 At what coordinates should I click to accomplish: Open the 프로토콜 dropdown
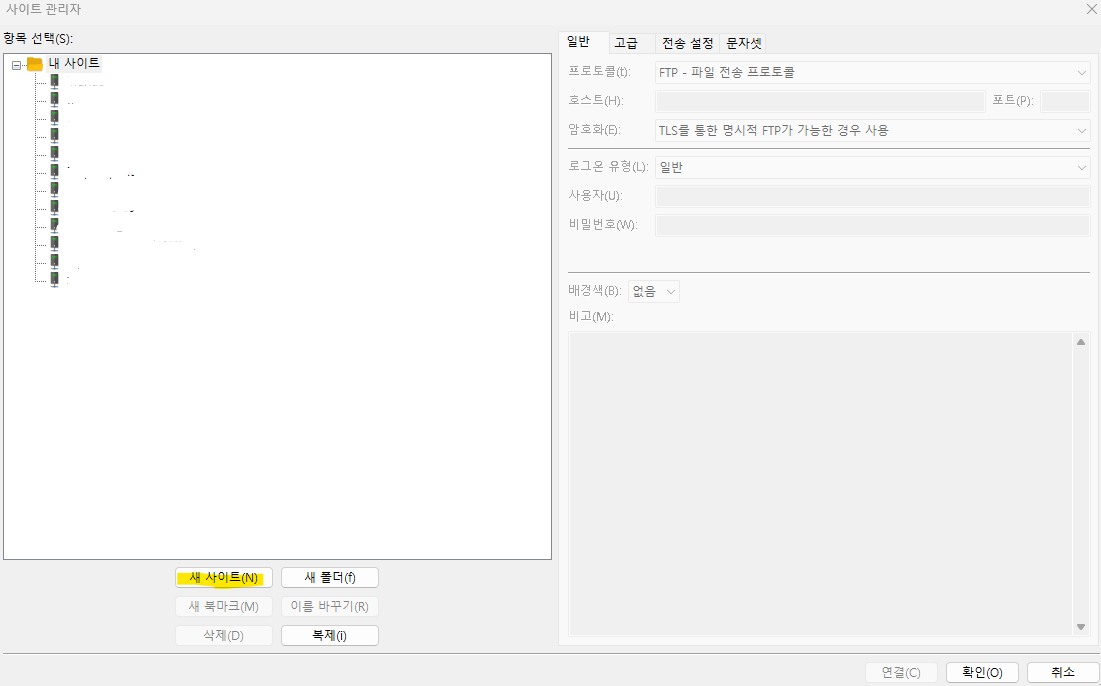coord(1081,72)
